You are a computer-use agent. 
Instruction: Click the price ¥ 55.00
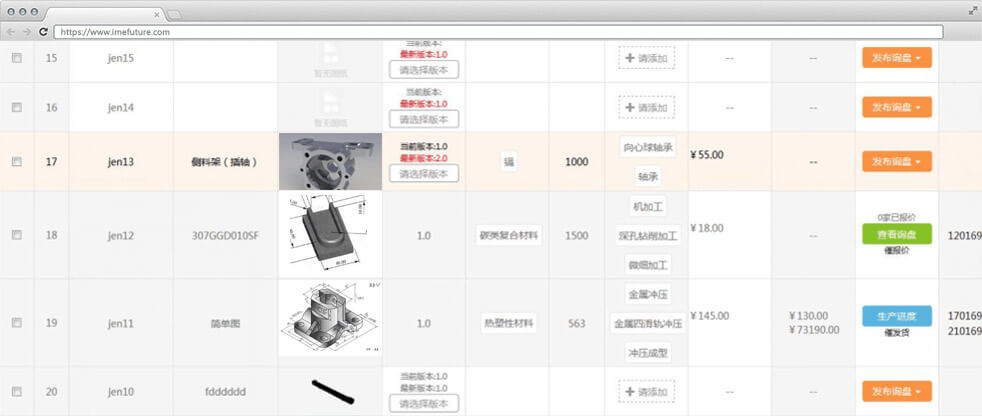click(x=707, y=154)
